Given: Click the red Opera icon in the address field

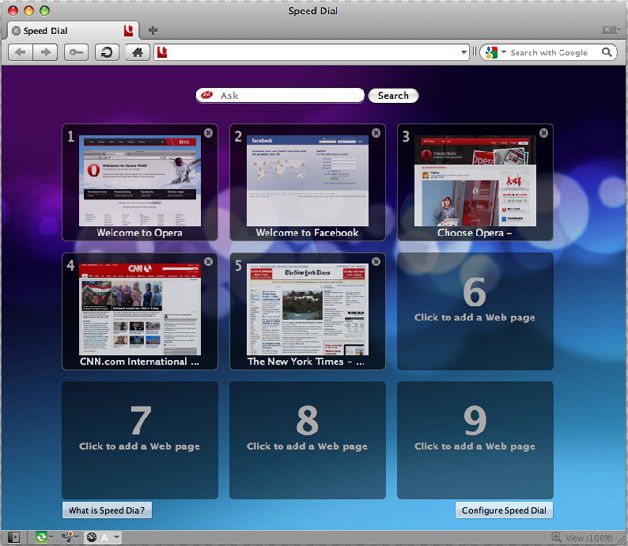Looking at the screenshot, I should click(162, 52).
